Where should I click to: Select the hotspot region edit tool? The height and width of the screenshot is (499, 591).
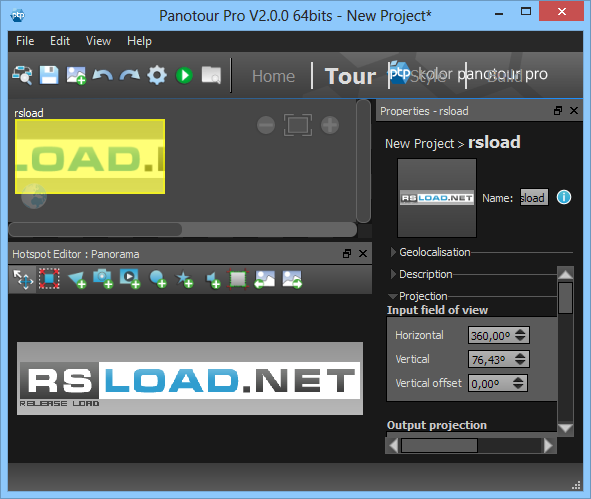click(49, 279)
